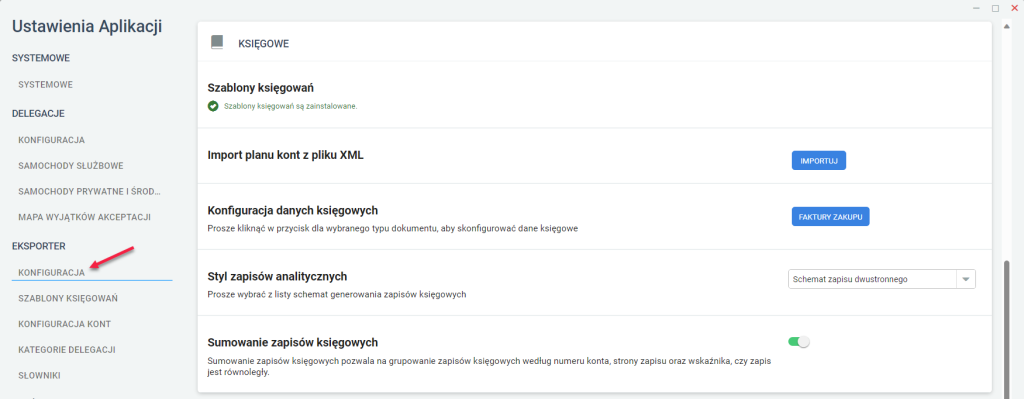Image resolution: width=1024 pixels, height=399 pixels.
Task: Maximize the window
Action: [995, 8]
